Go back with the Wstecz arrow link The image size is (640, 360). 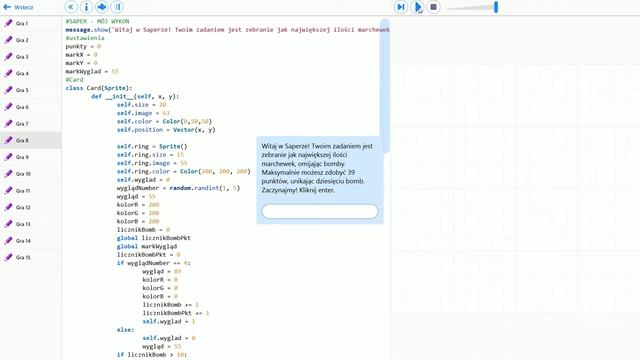pyautogui.click(x=18, y=7)
